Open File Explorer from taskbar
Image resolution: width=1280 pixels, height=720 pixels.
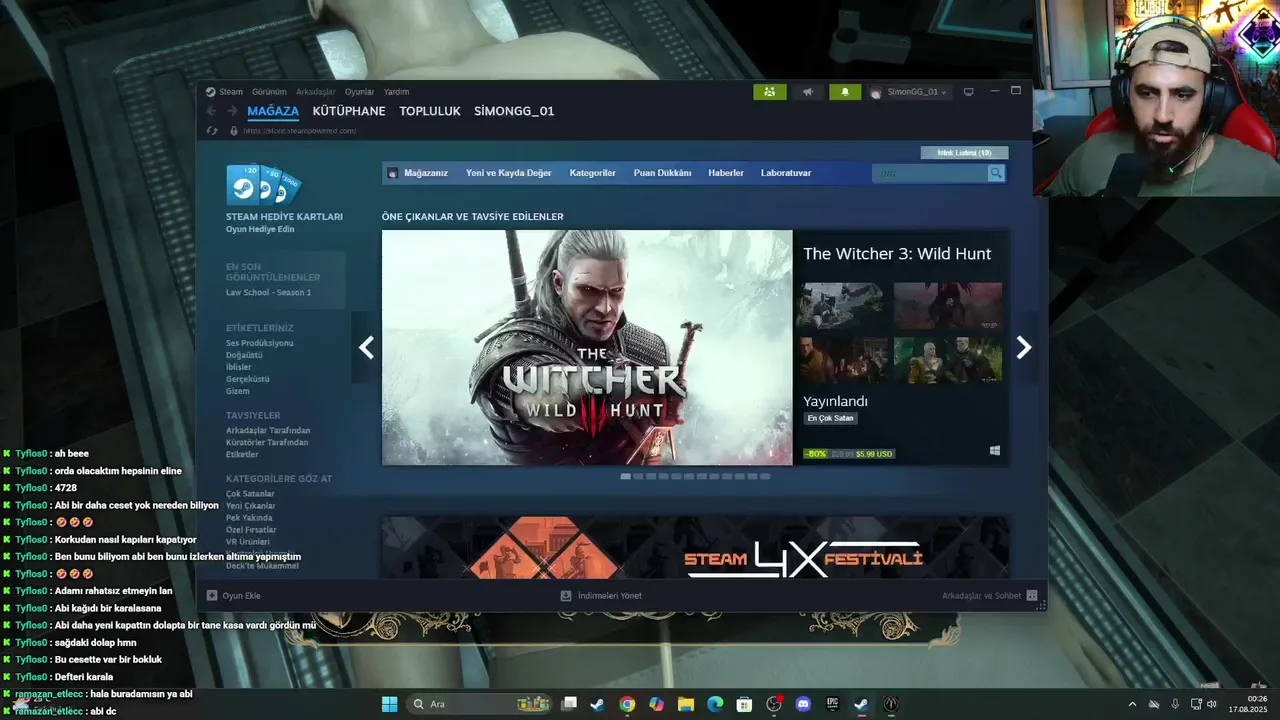coord(686,704)
